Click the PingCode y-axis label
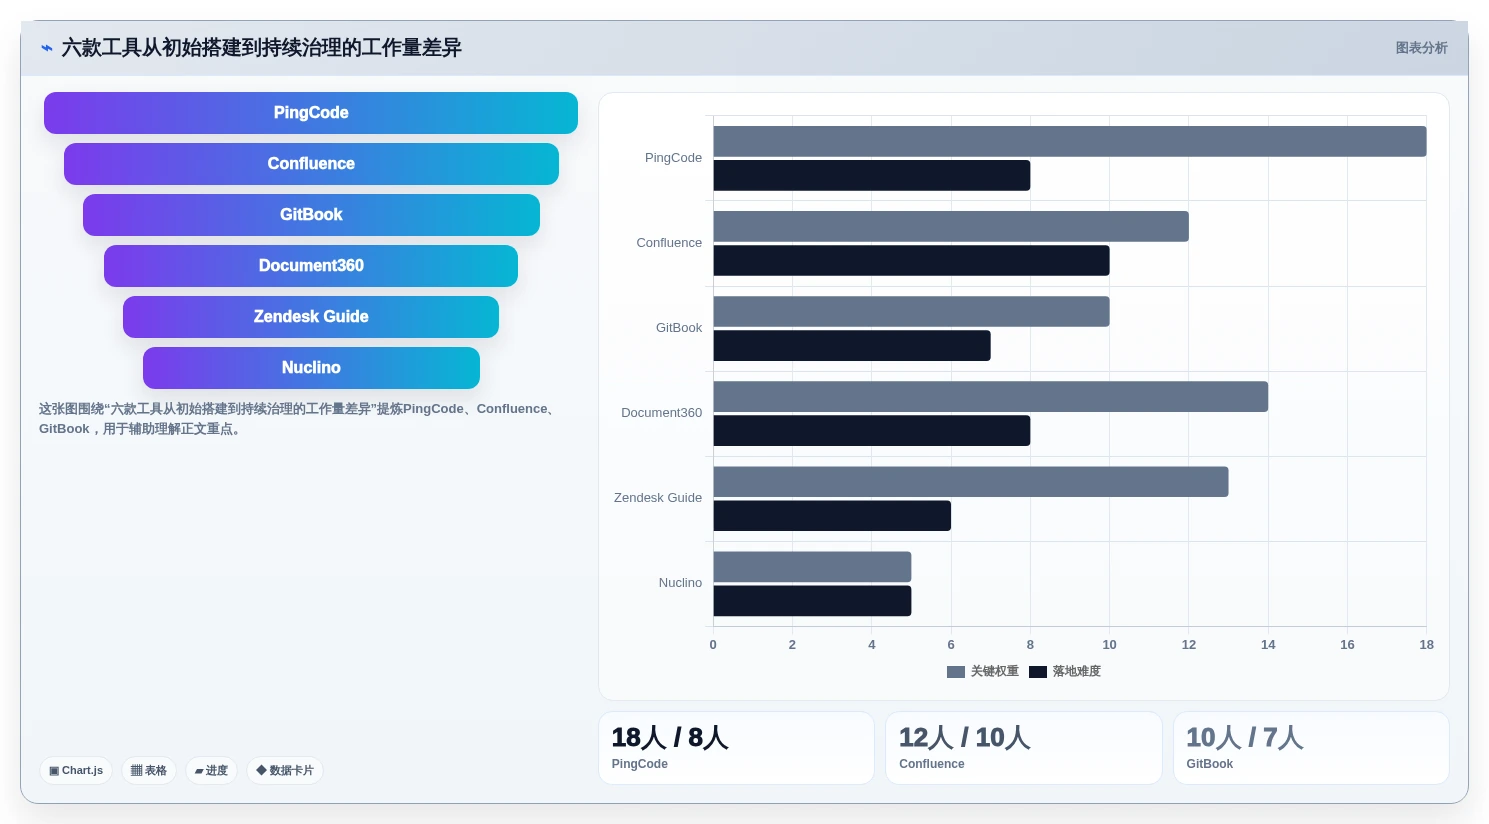 [673, 158]
